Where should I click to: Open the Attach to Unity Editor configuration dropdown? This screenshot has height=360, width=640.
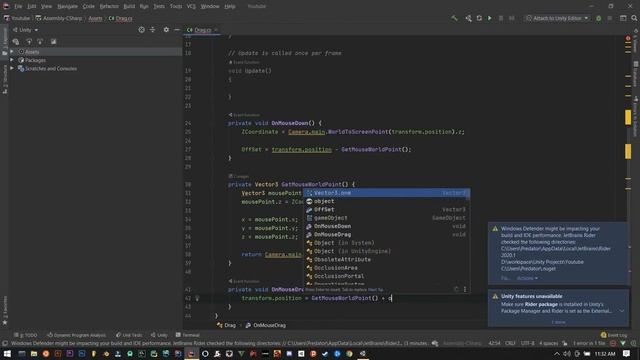point(557,18)
